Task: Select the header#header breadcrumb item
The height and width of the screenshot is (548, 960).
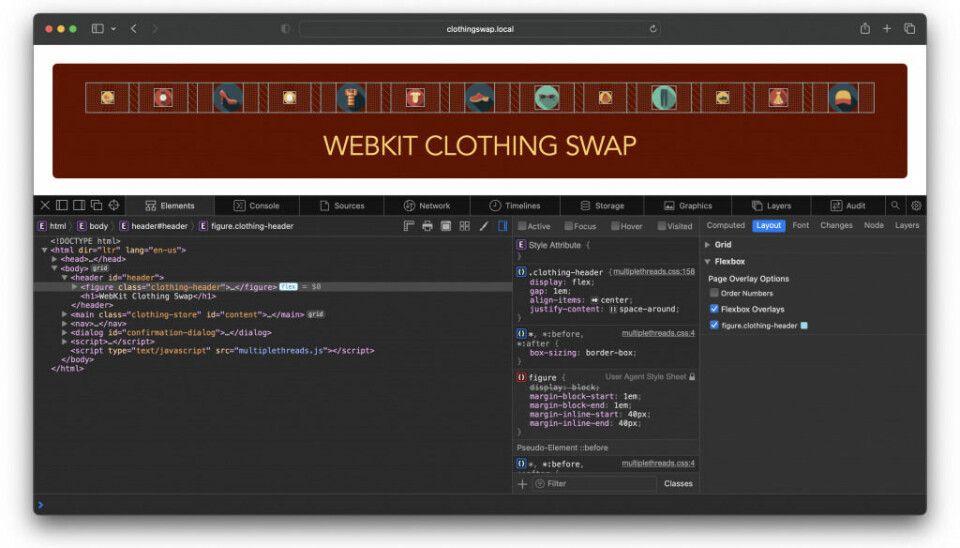Action: point(154,226)
